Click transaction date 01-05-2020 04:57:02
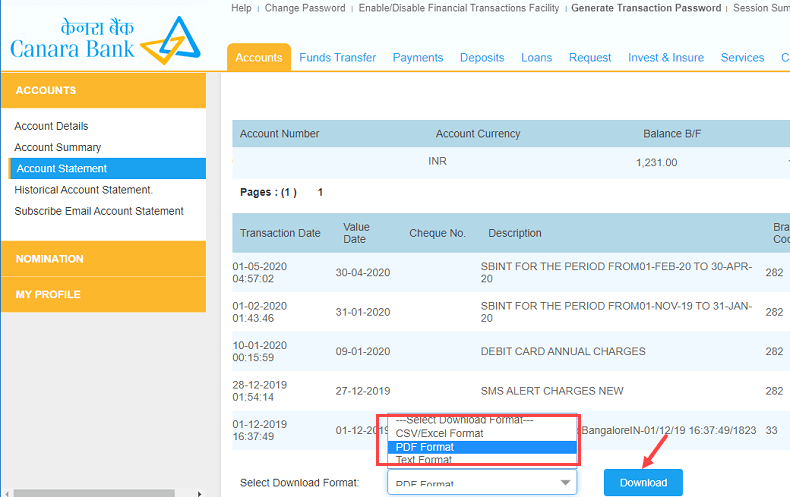The image size is (790, 497). click(x=259, y=272)
